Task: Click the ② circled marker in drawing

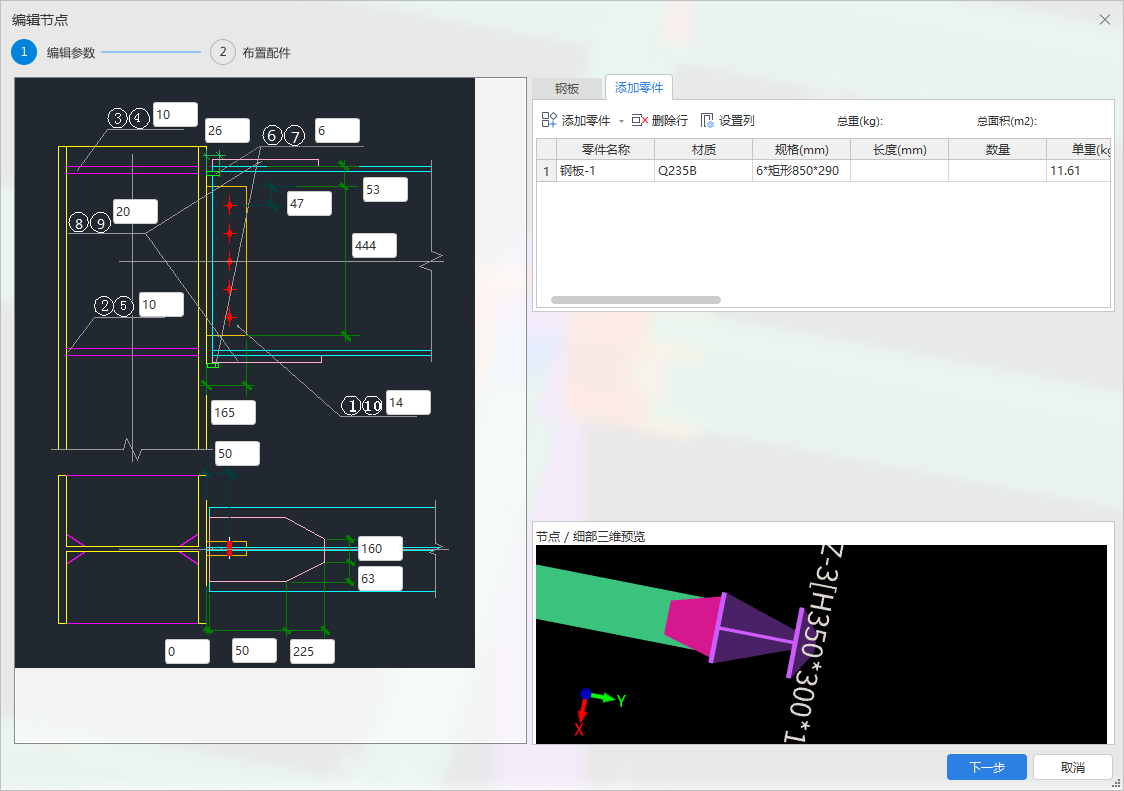Action: [105, 305]
